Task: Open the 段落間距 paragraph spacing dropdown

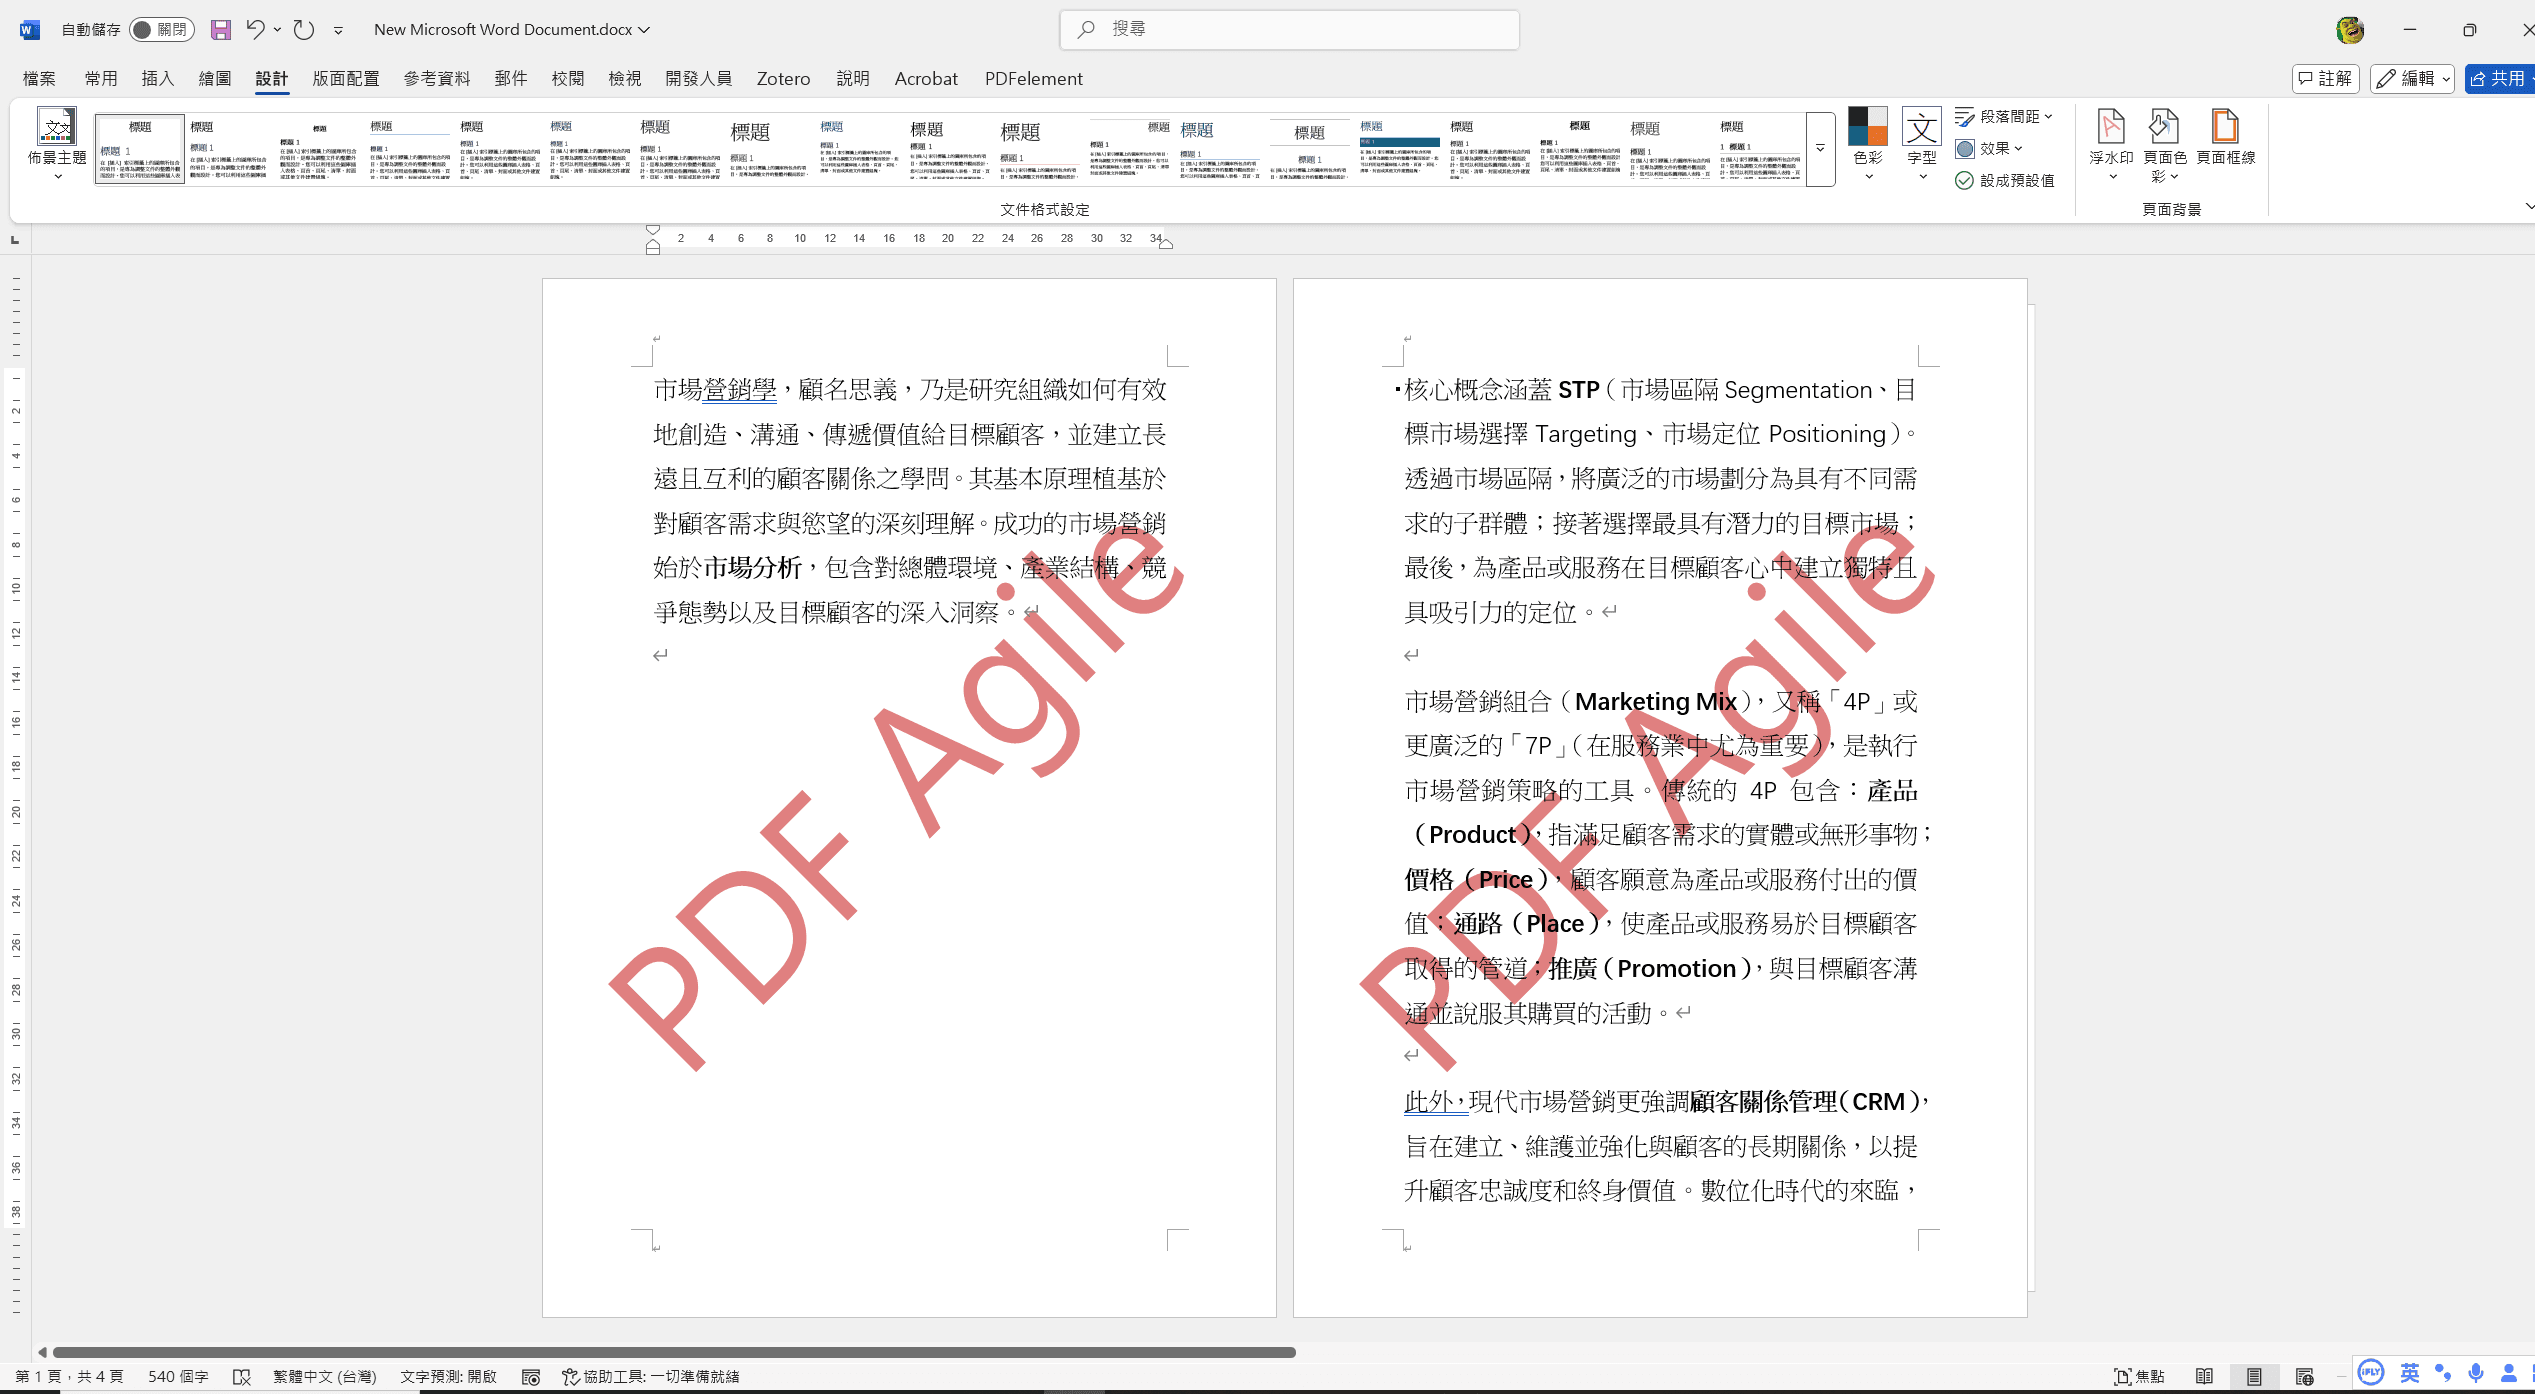Action: tap(2004, 116)
